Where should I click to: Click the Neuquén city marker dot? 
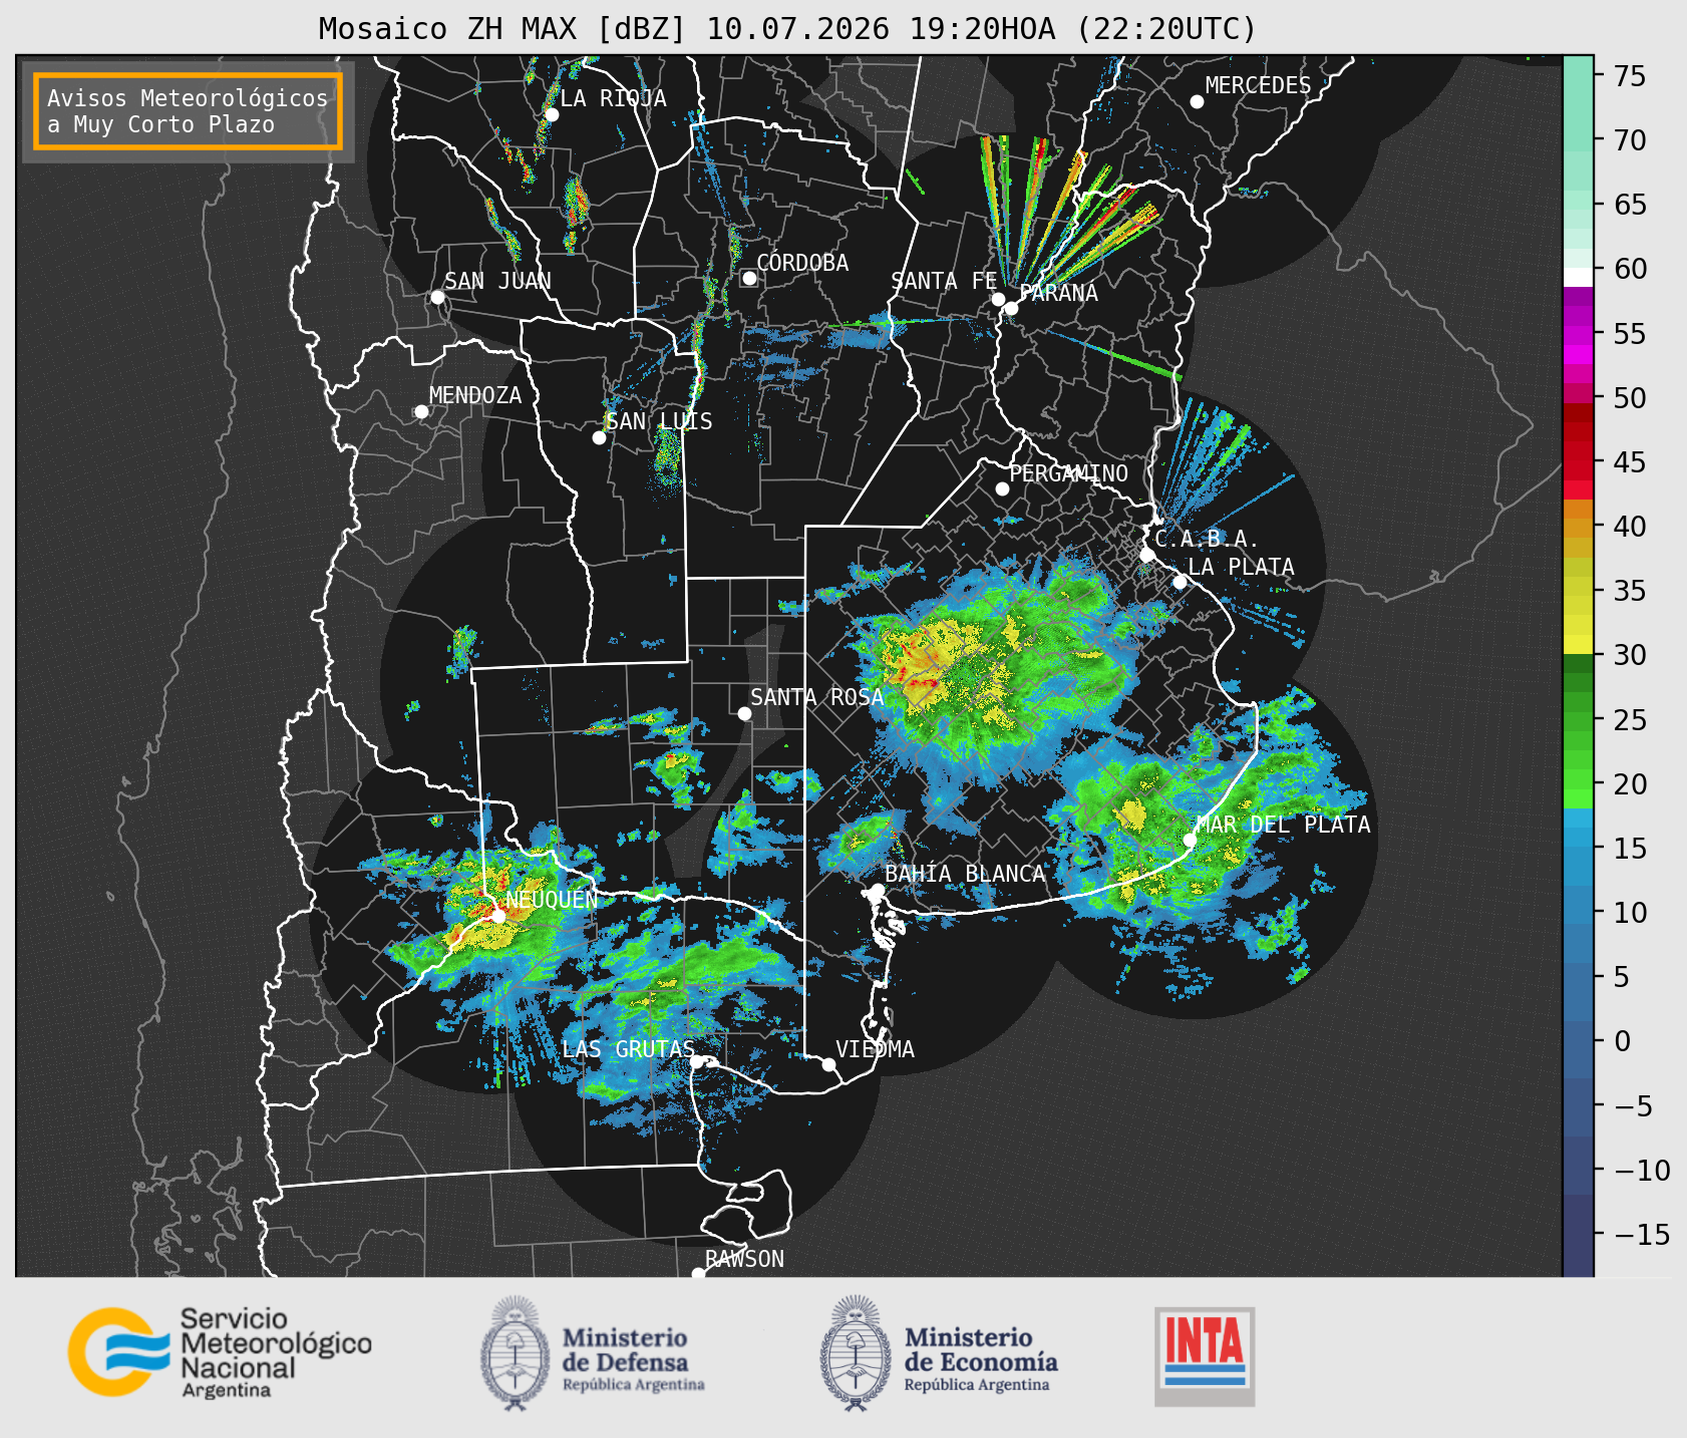[x=498, y=915]
